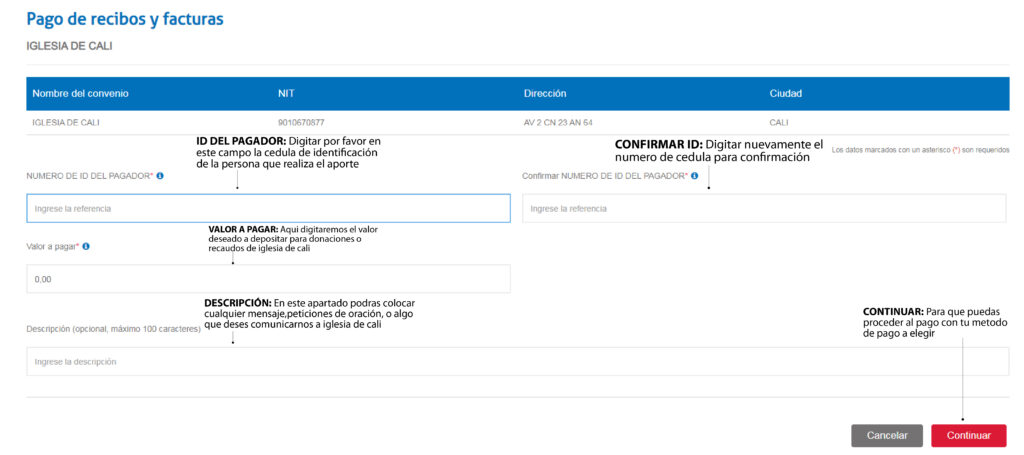Click the Dirección column header
The height and width of the screenshot is (455, 1024).
[x=545, y=94]
